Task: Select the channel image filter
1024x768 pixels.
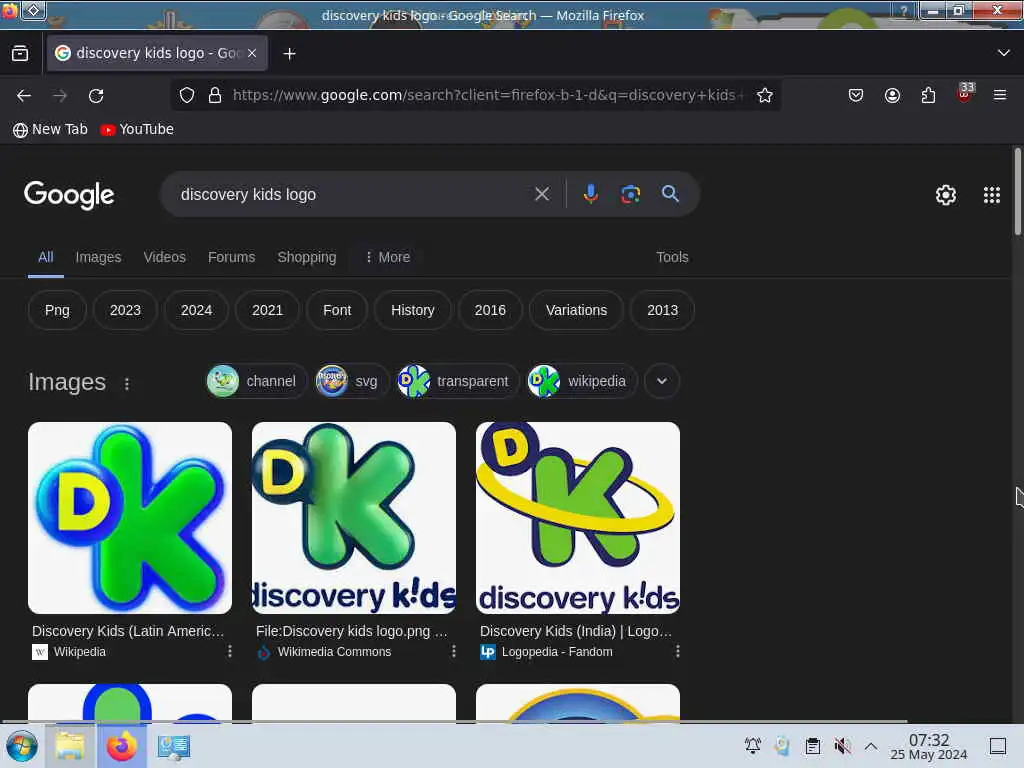Action: tap(255, 381)
